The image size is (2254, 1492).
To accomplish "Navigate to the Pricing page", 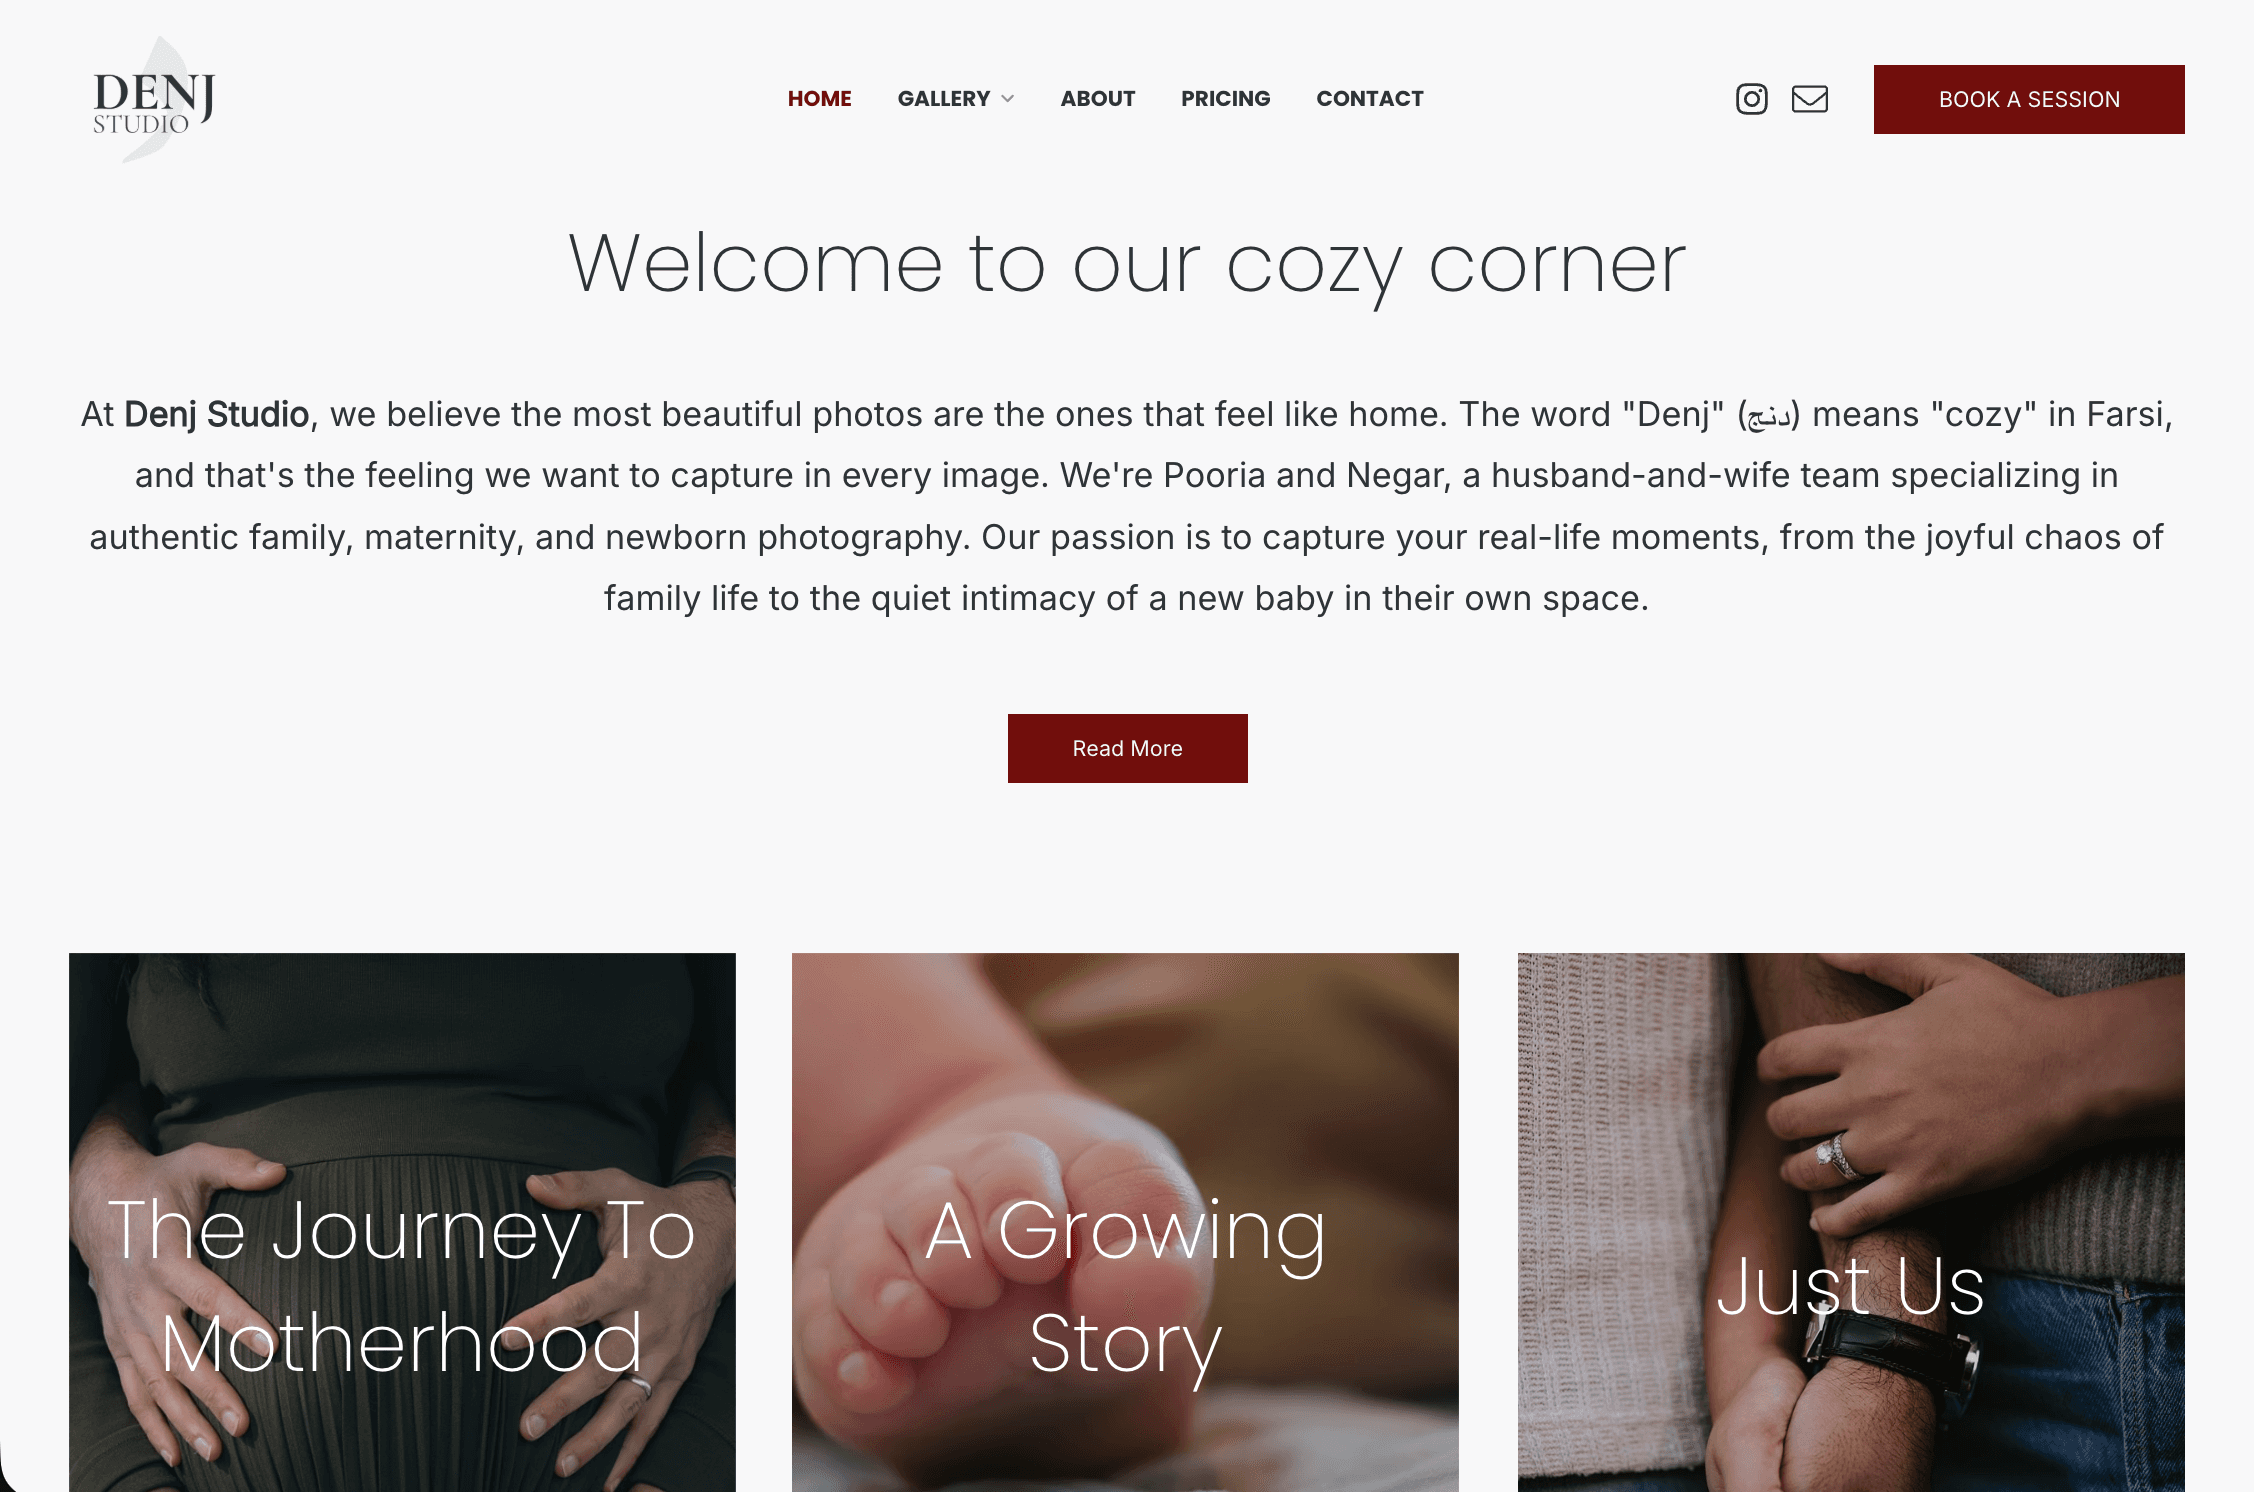I will click(x=1225, y=99).
